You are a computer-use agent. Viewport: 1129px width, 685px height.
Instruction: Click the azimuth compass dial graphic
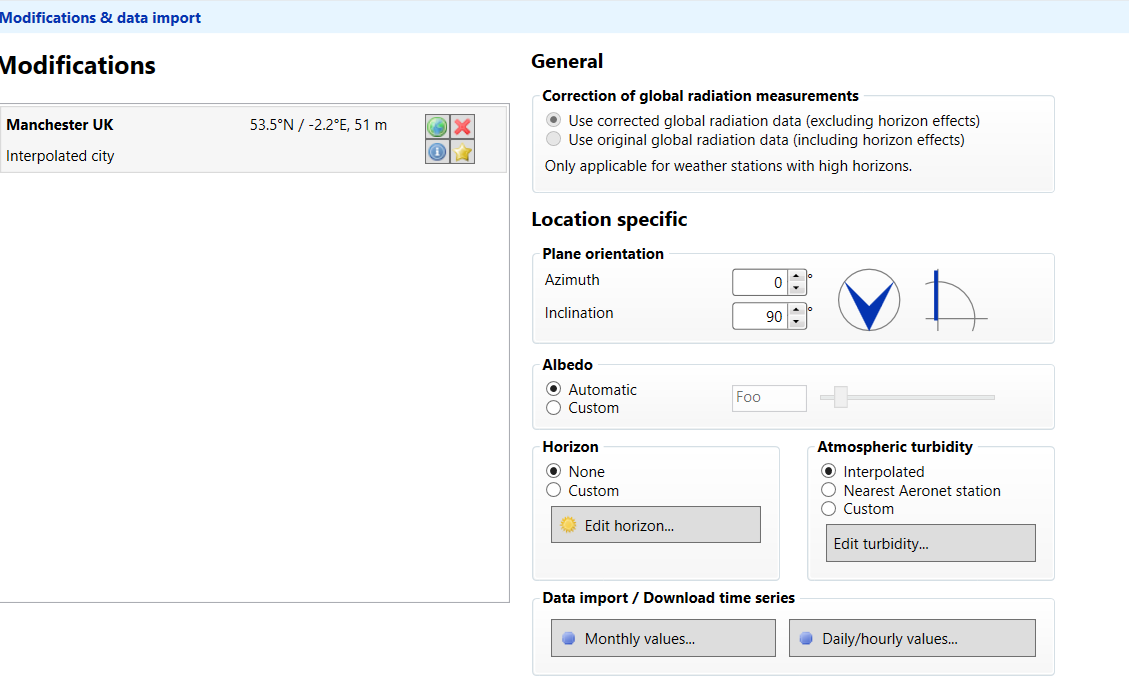pyautogui.click(x=868, y=300)
